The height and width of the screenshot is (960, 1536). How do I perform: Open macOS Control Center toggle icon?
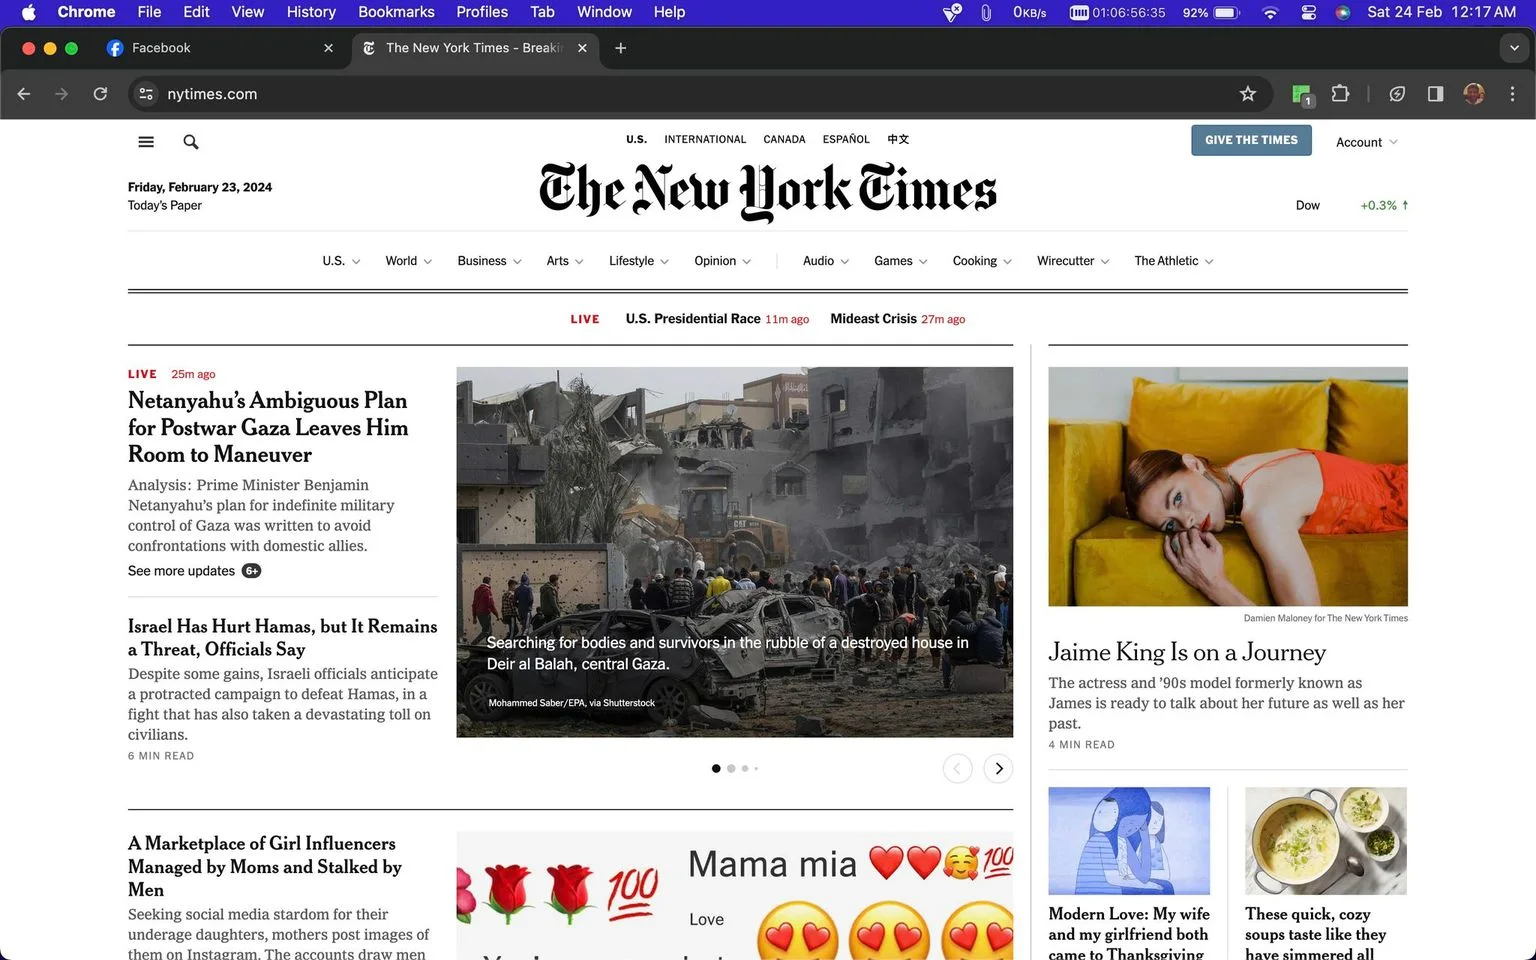(1308, 12)
